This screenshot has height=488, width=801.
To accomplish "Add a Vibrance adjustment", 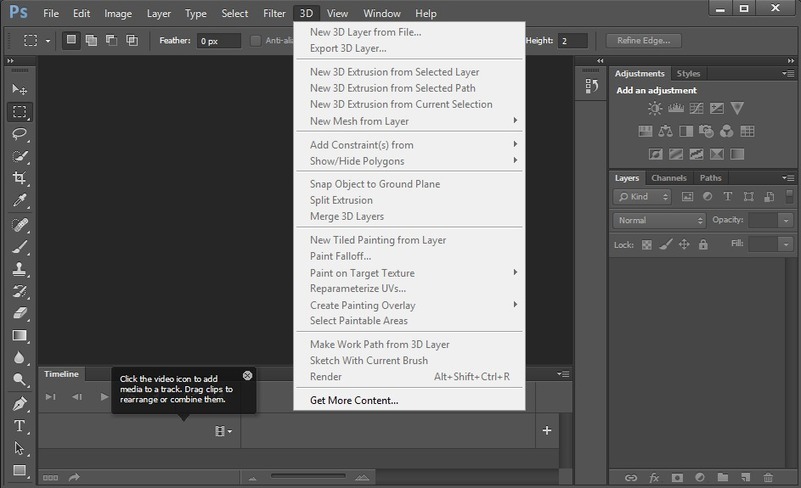I will [737, 108].
